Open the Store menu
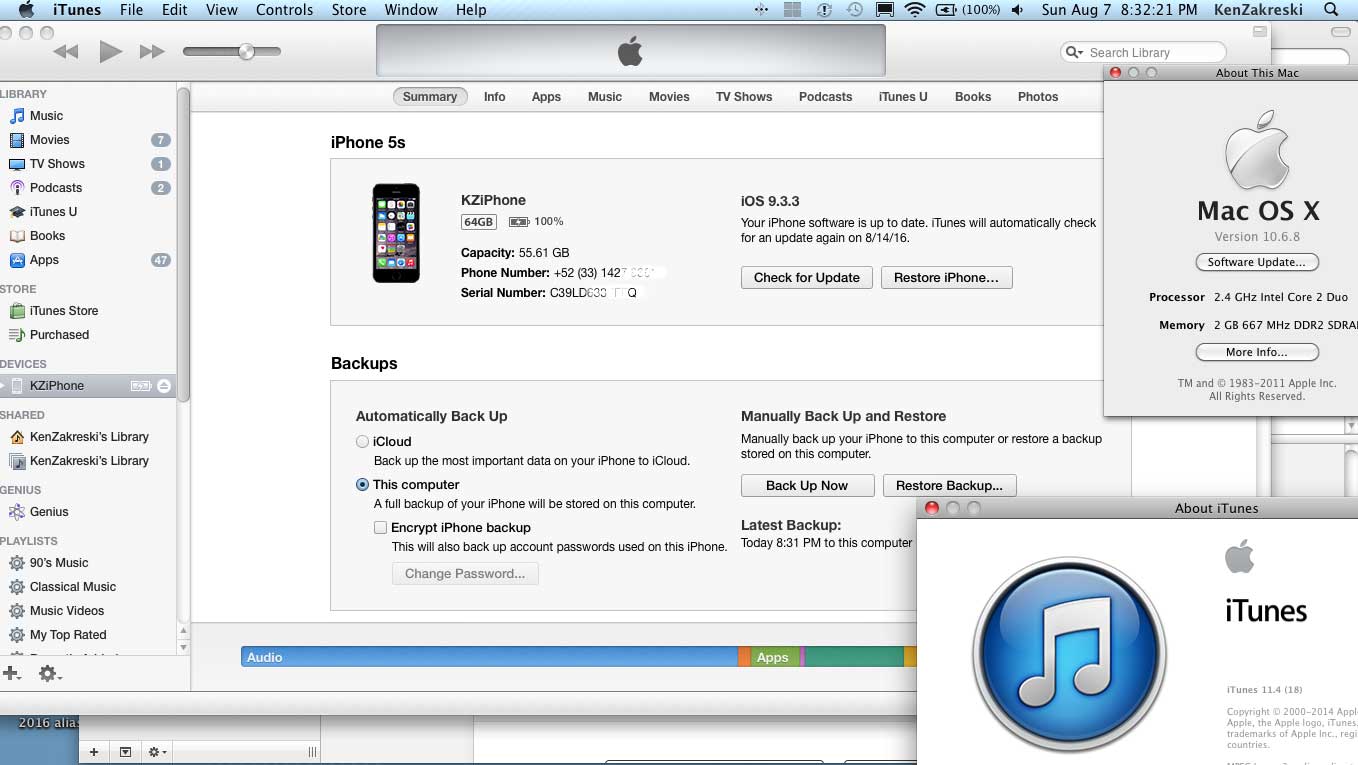 pos(349,10)
